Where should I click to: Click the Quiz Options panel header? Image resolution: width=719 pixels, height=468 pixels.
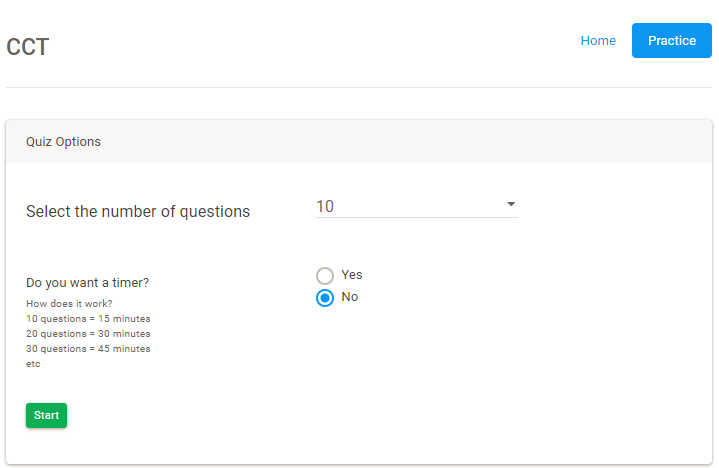pyautogui.click(x=64, y=142)
